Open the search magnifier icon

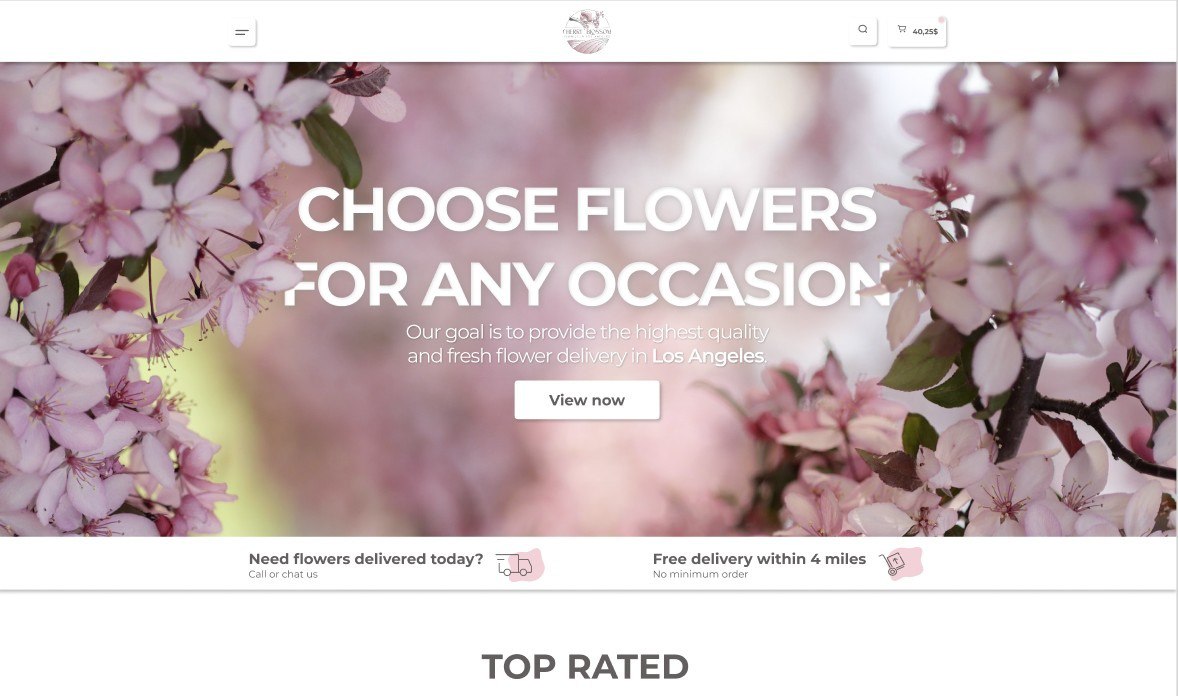tap(863, 31)
